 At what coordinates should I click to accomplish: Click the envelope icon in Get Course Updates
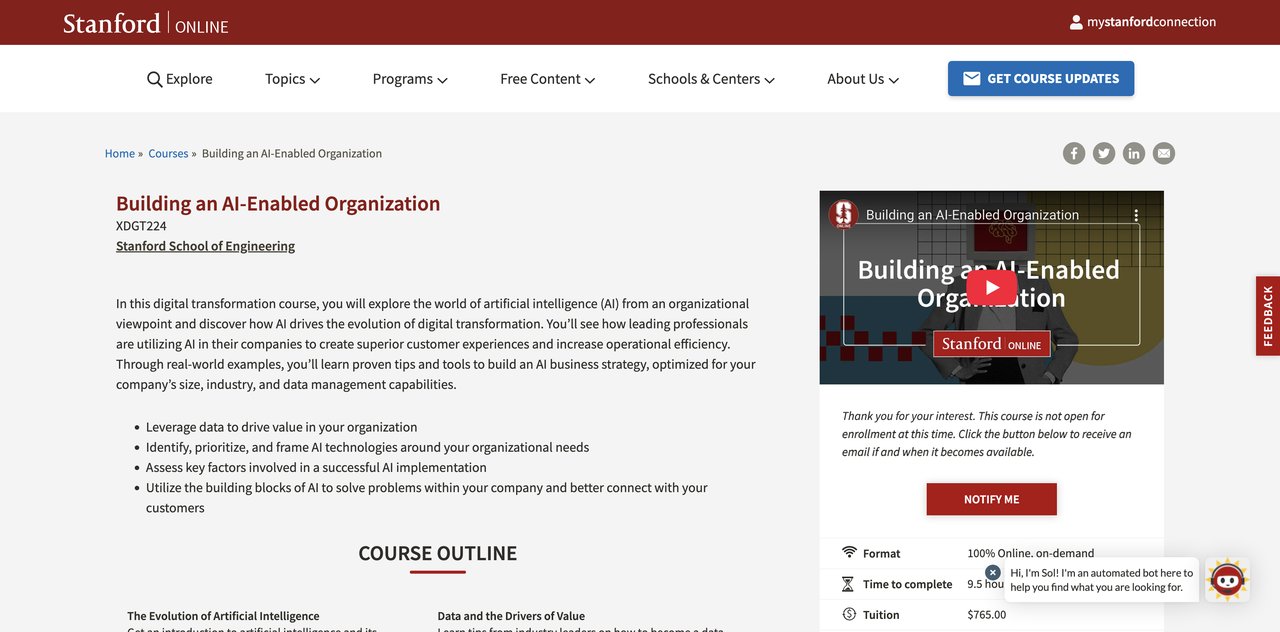972,79
